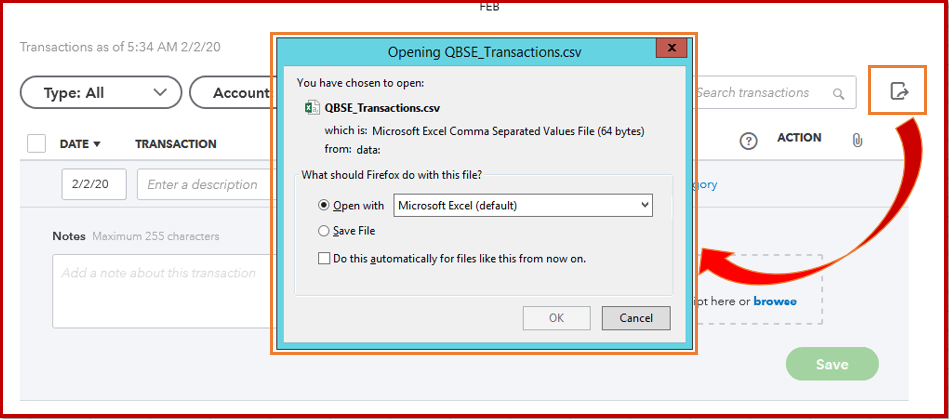The width and height of the screenshot is (949, 419).
Task: Enable Do this automatically checkbox
Action: click(323, 258)
